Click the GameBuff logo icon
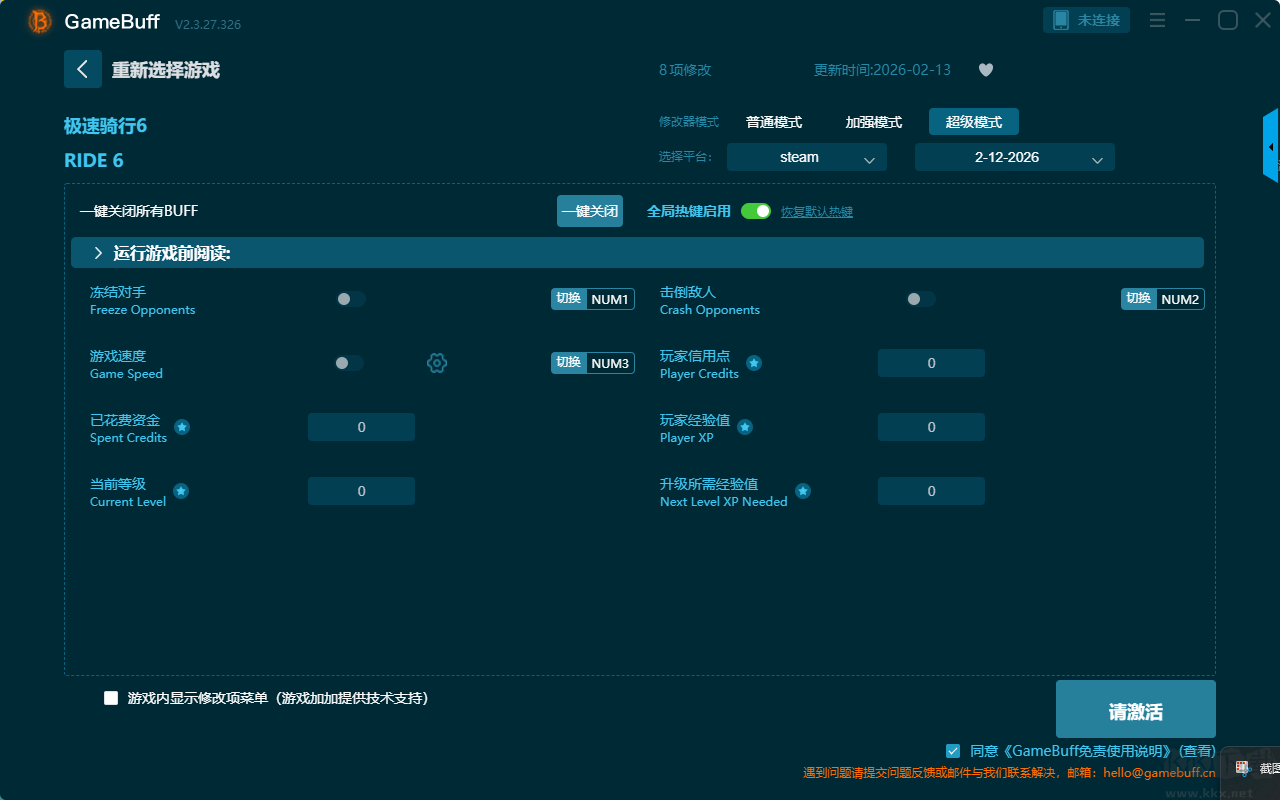1280x800 pixels. [40, 21]
